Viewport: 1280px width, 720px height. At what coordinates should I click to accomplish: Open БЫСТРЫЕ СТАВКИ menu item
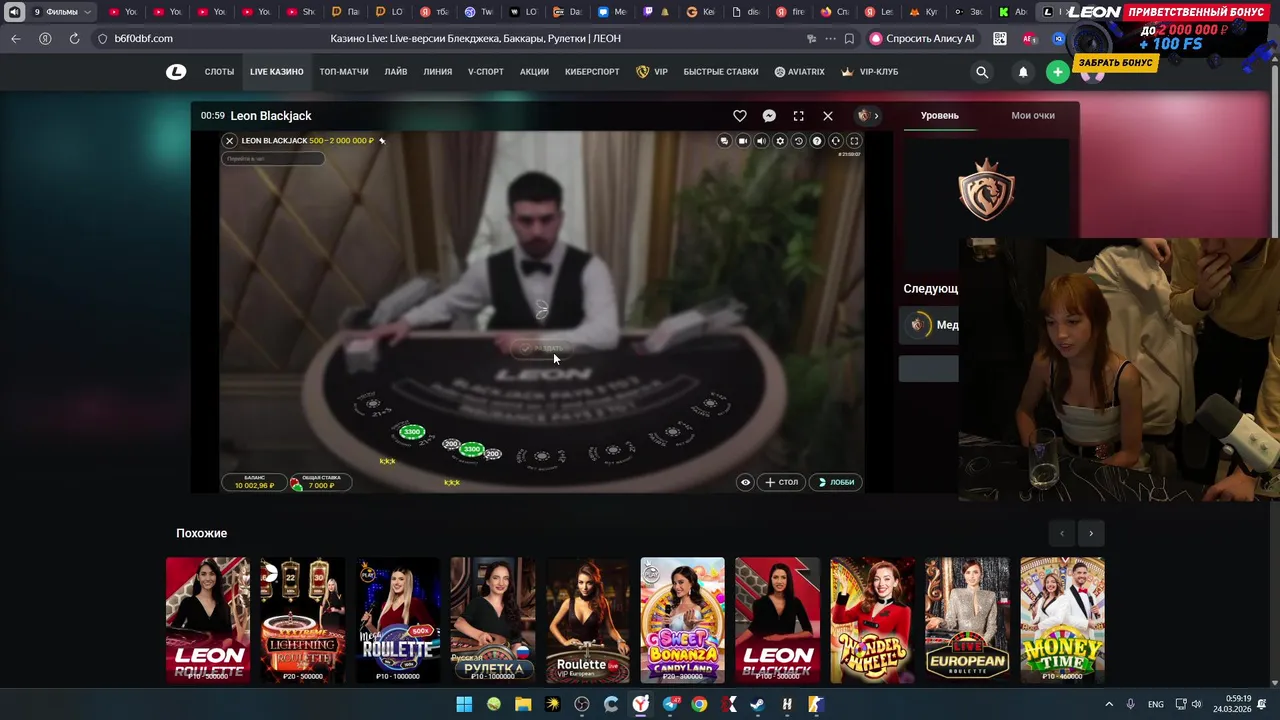click(721, 72)
